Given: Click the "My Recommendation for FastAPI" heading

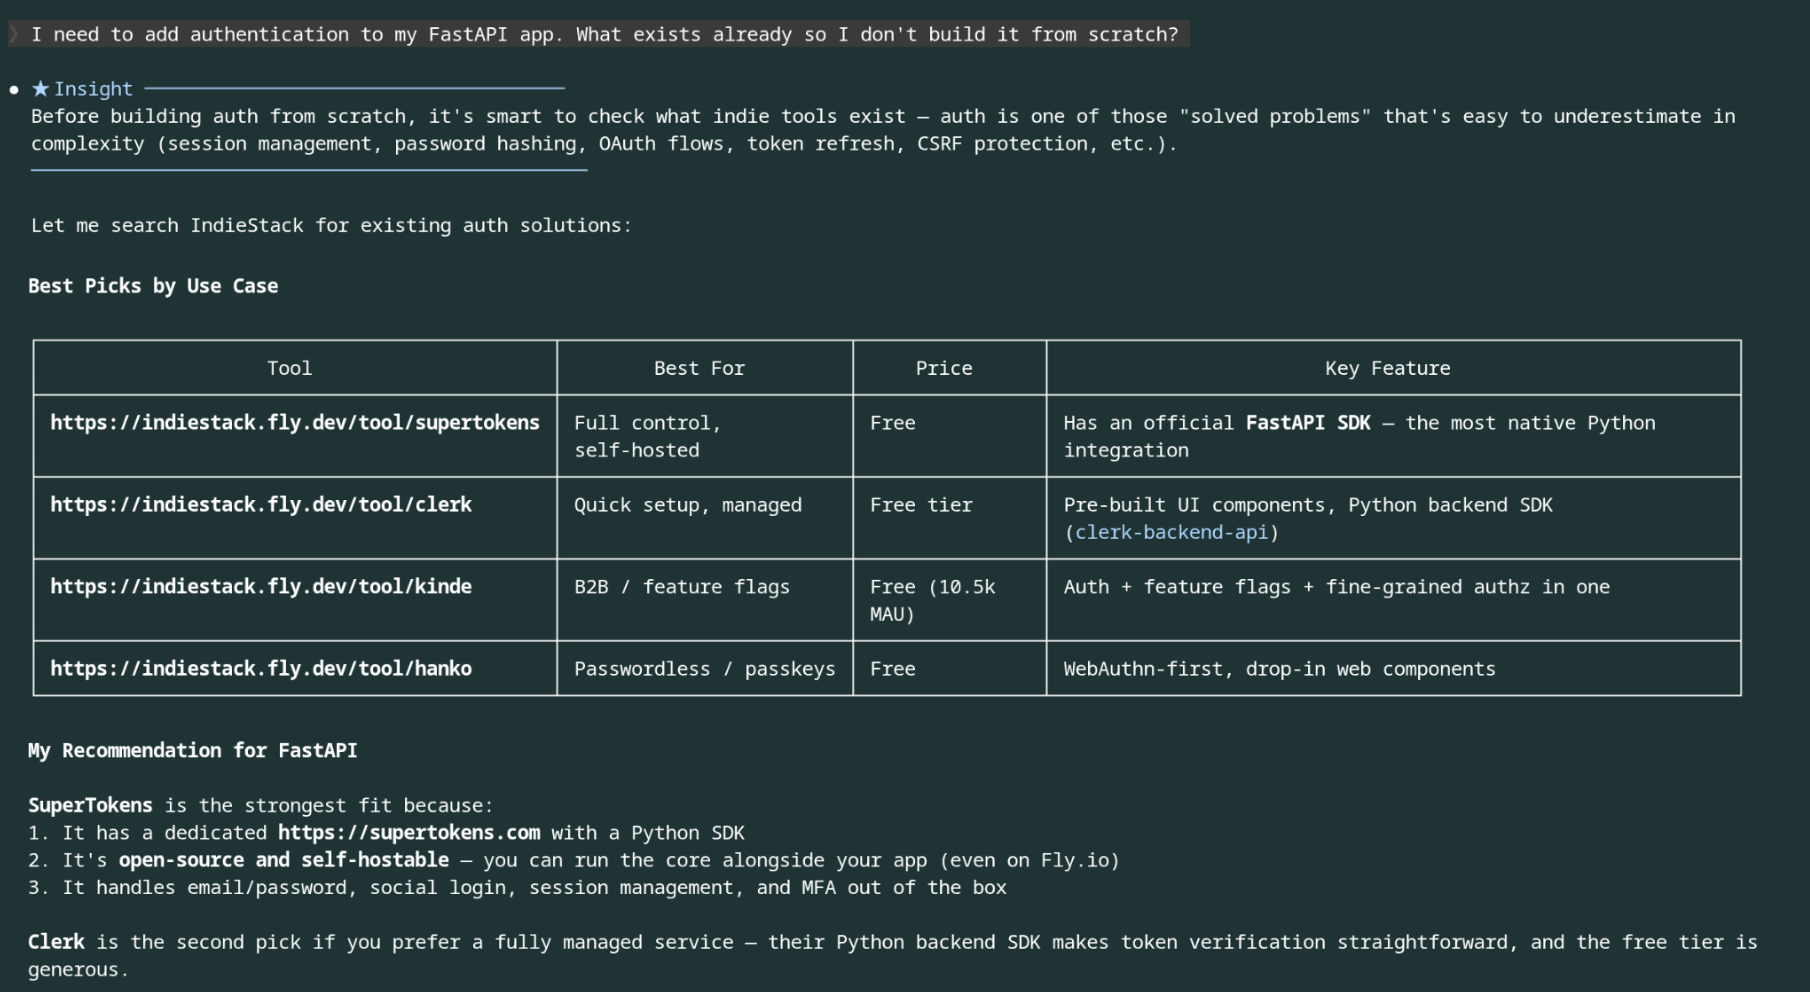Looking at the screenshot, I should [192, 751].
